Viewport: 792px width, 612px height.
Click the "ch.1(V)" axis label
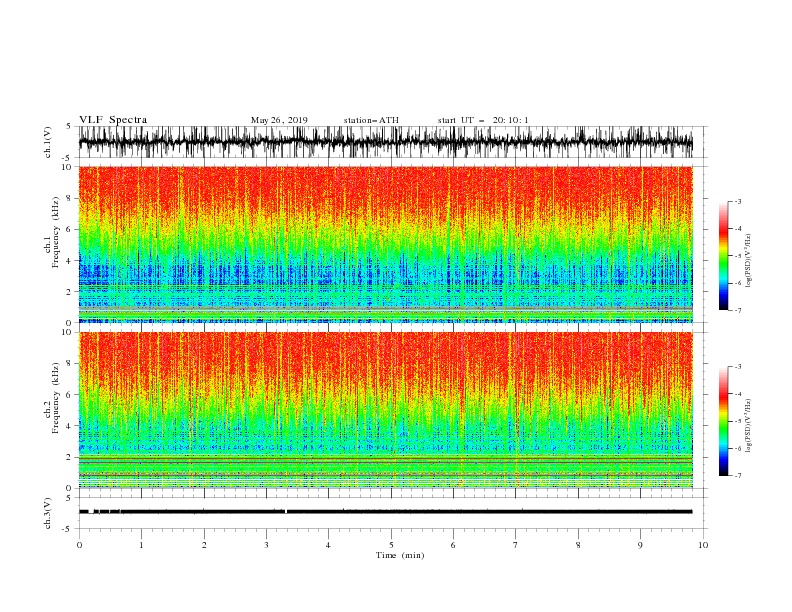(48, 142)
